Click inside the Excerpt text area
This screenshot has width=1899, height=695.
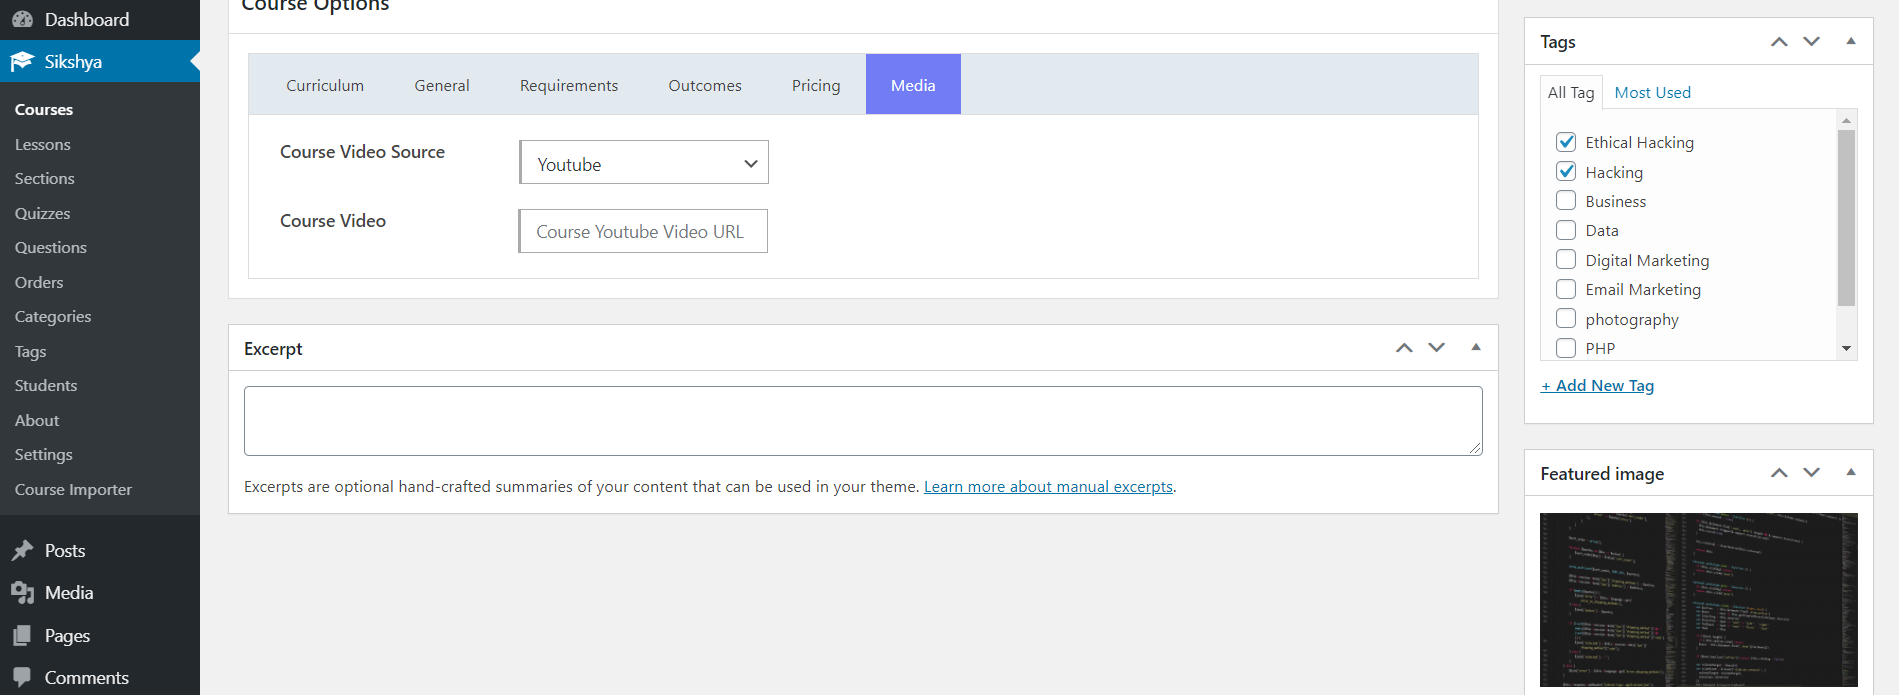pos(863,421)
